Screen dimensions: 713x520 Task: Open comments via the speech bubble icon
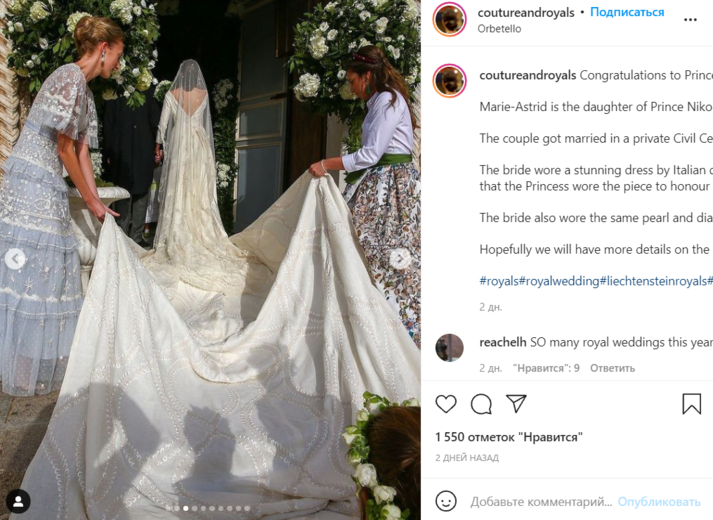481,404
